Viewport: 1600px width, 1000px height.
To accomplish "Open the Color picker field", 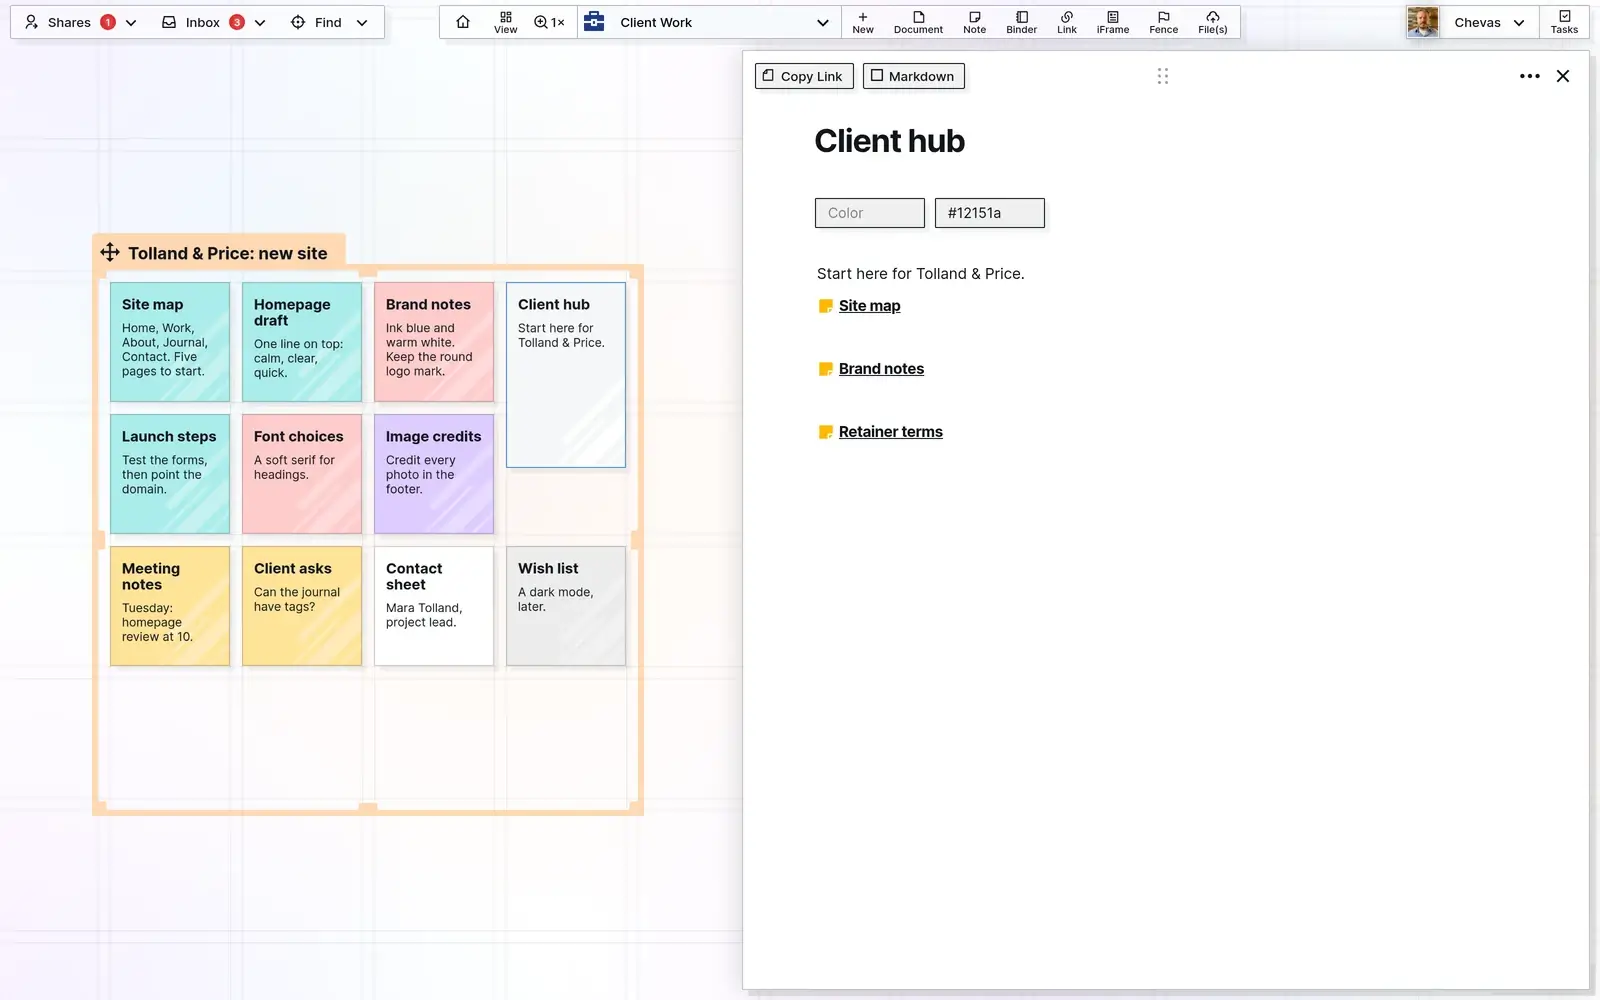I will (x=870, y=213).
